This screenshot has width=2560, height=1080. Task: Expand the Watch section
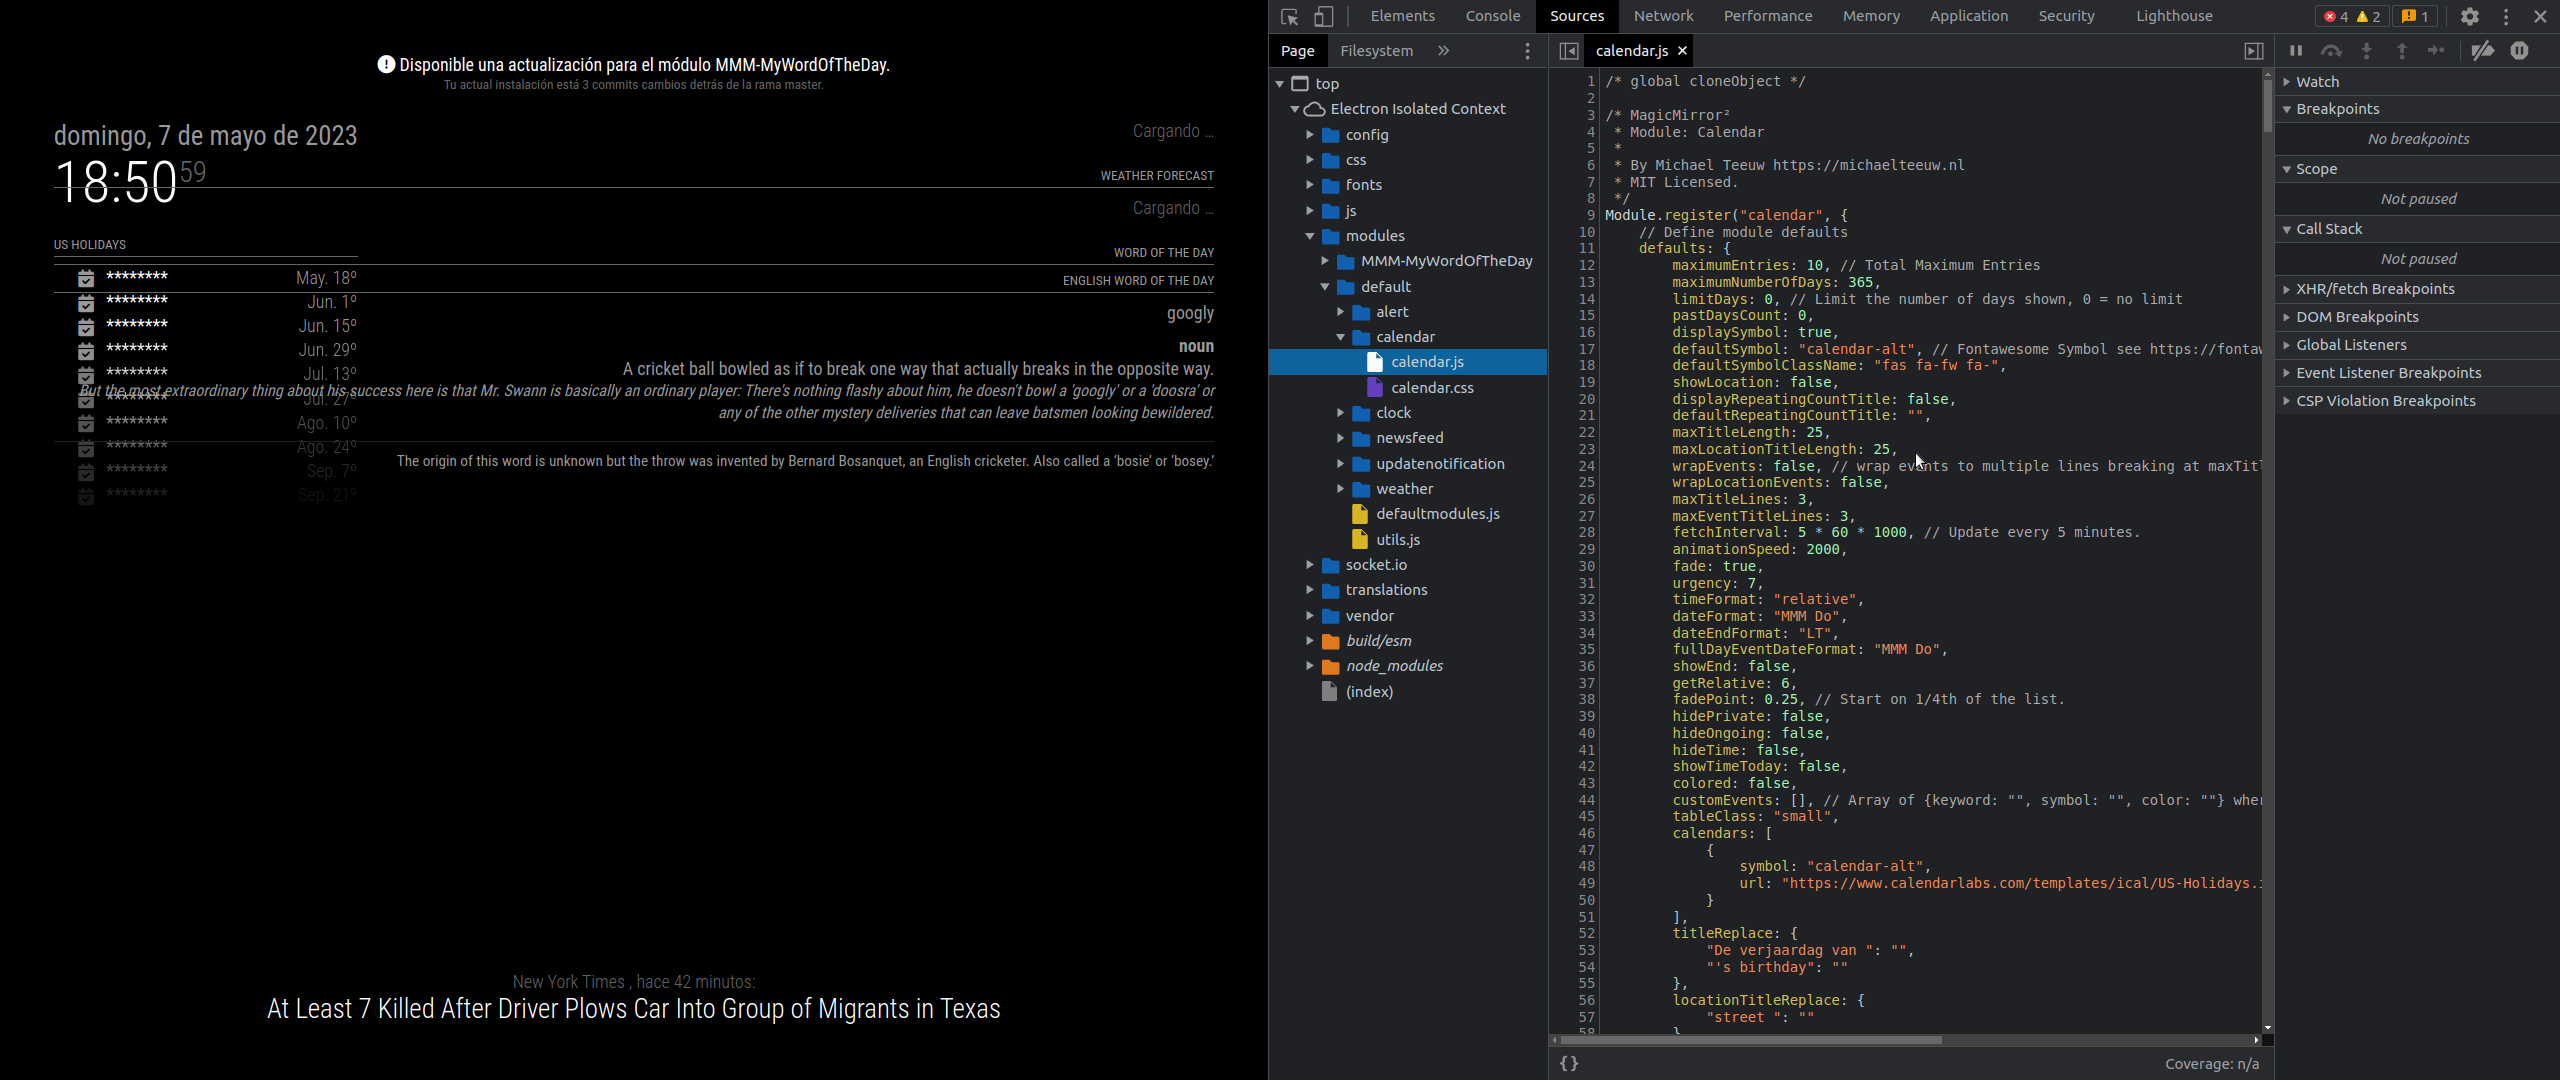coord(2317,82)
